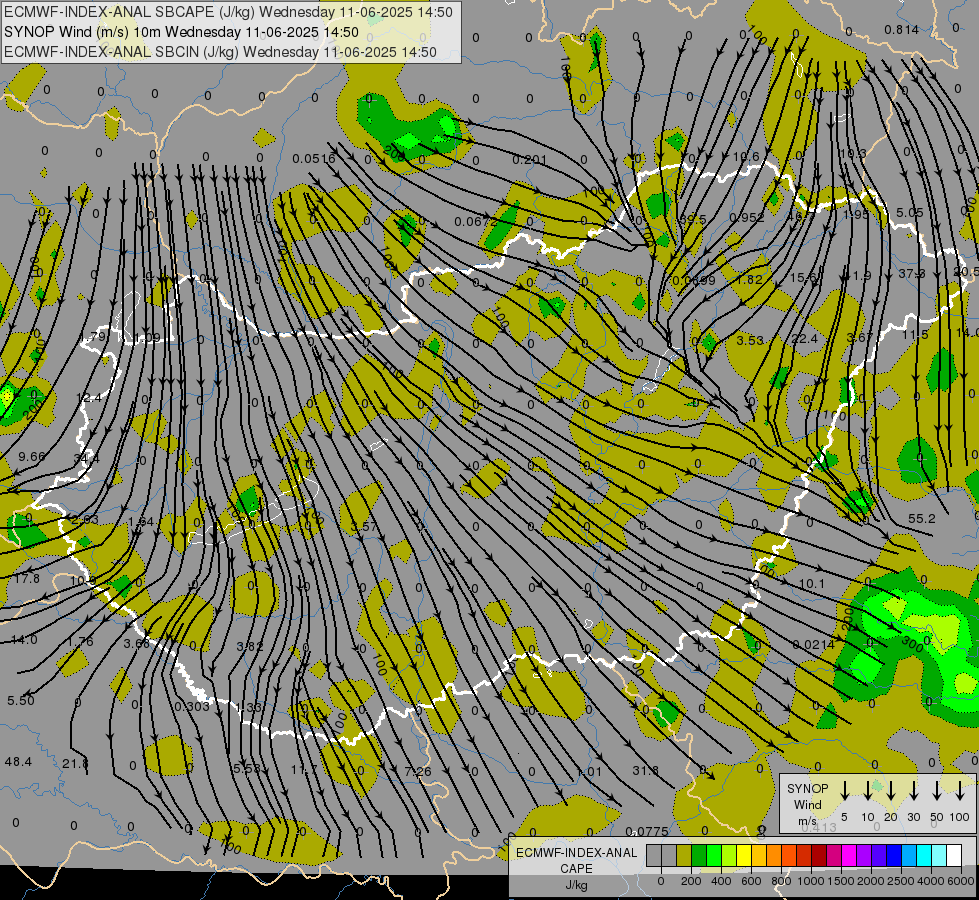The image size is (979, 900).
Task: Pick the dark green CAPE legend swatch
Action: point(699,856)
